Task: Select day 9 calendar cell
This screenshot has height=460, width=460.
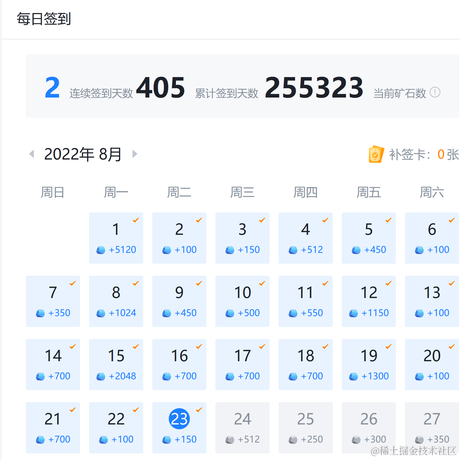Action: pyautogui.click(x=179, y=301)
